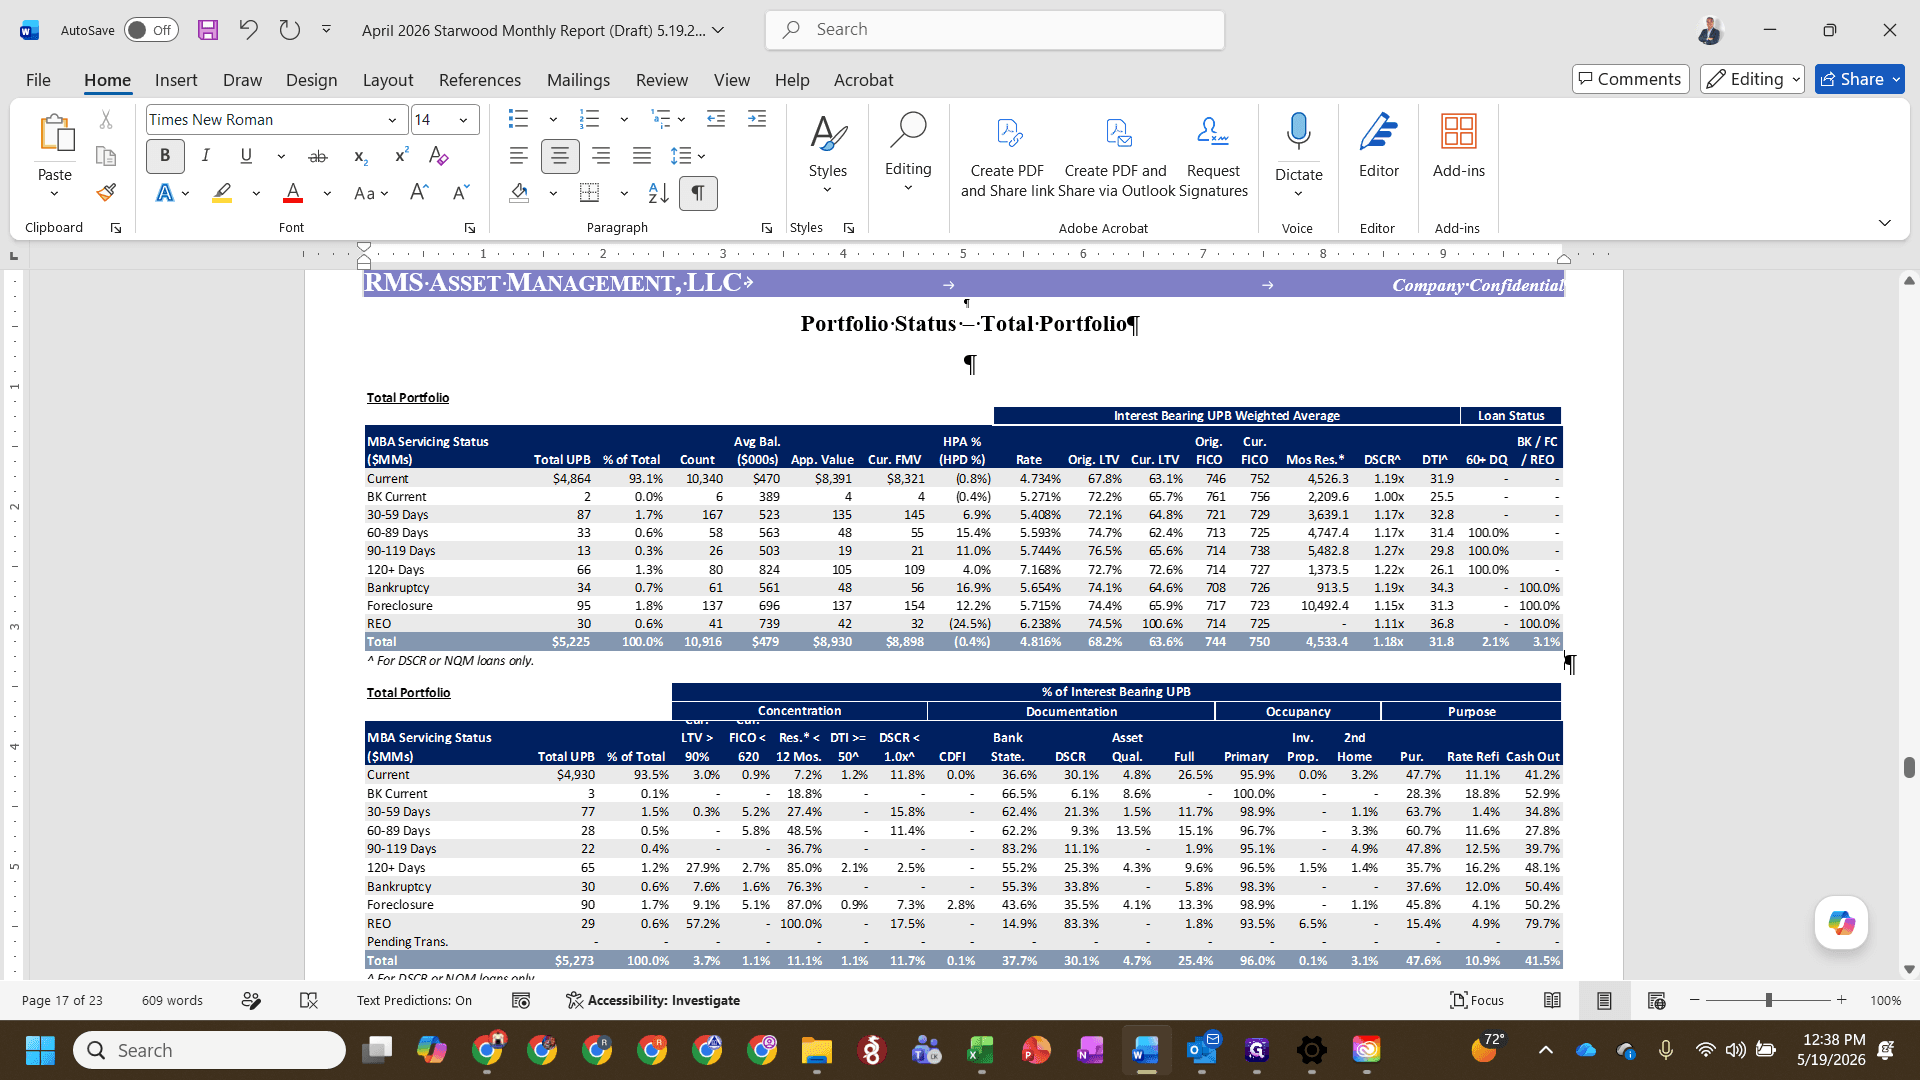Click the Clear All Formatting icon
Viewport: 1920px width, 1080px height.
[x=438, y=155]
